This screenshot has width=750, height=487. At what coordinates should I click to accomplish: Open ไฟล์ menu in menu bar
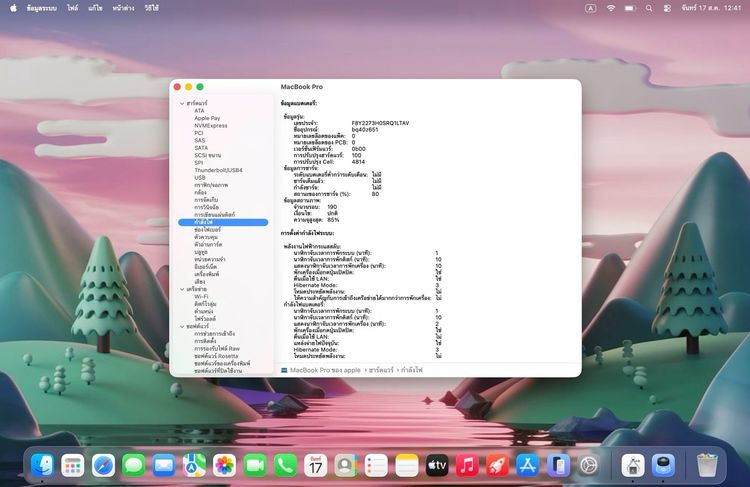coord(73,8)
